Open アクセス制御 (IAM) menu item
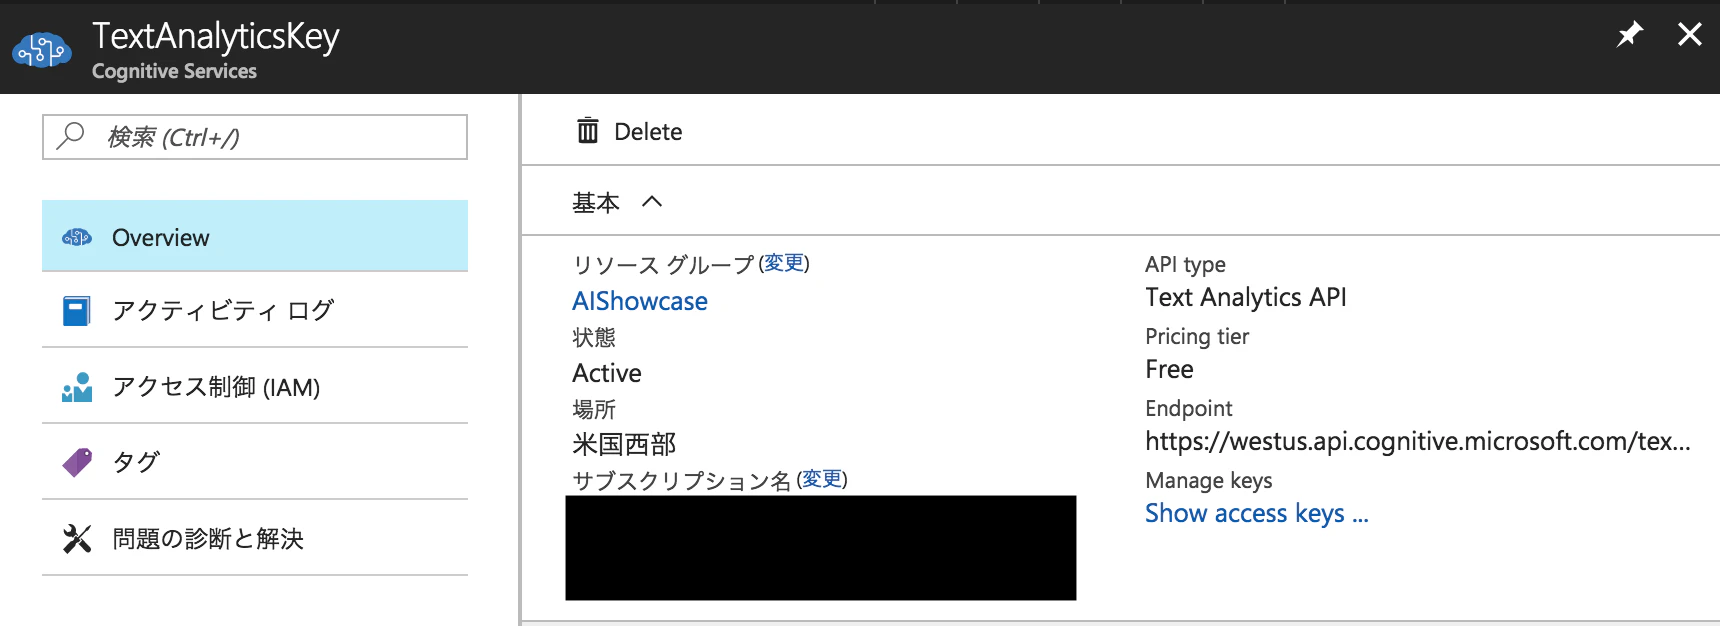This screenshot has width=1720, height=626. coord(255,386)
